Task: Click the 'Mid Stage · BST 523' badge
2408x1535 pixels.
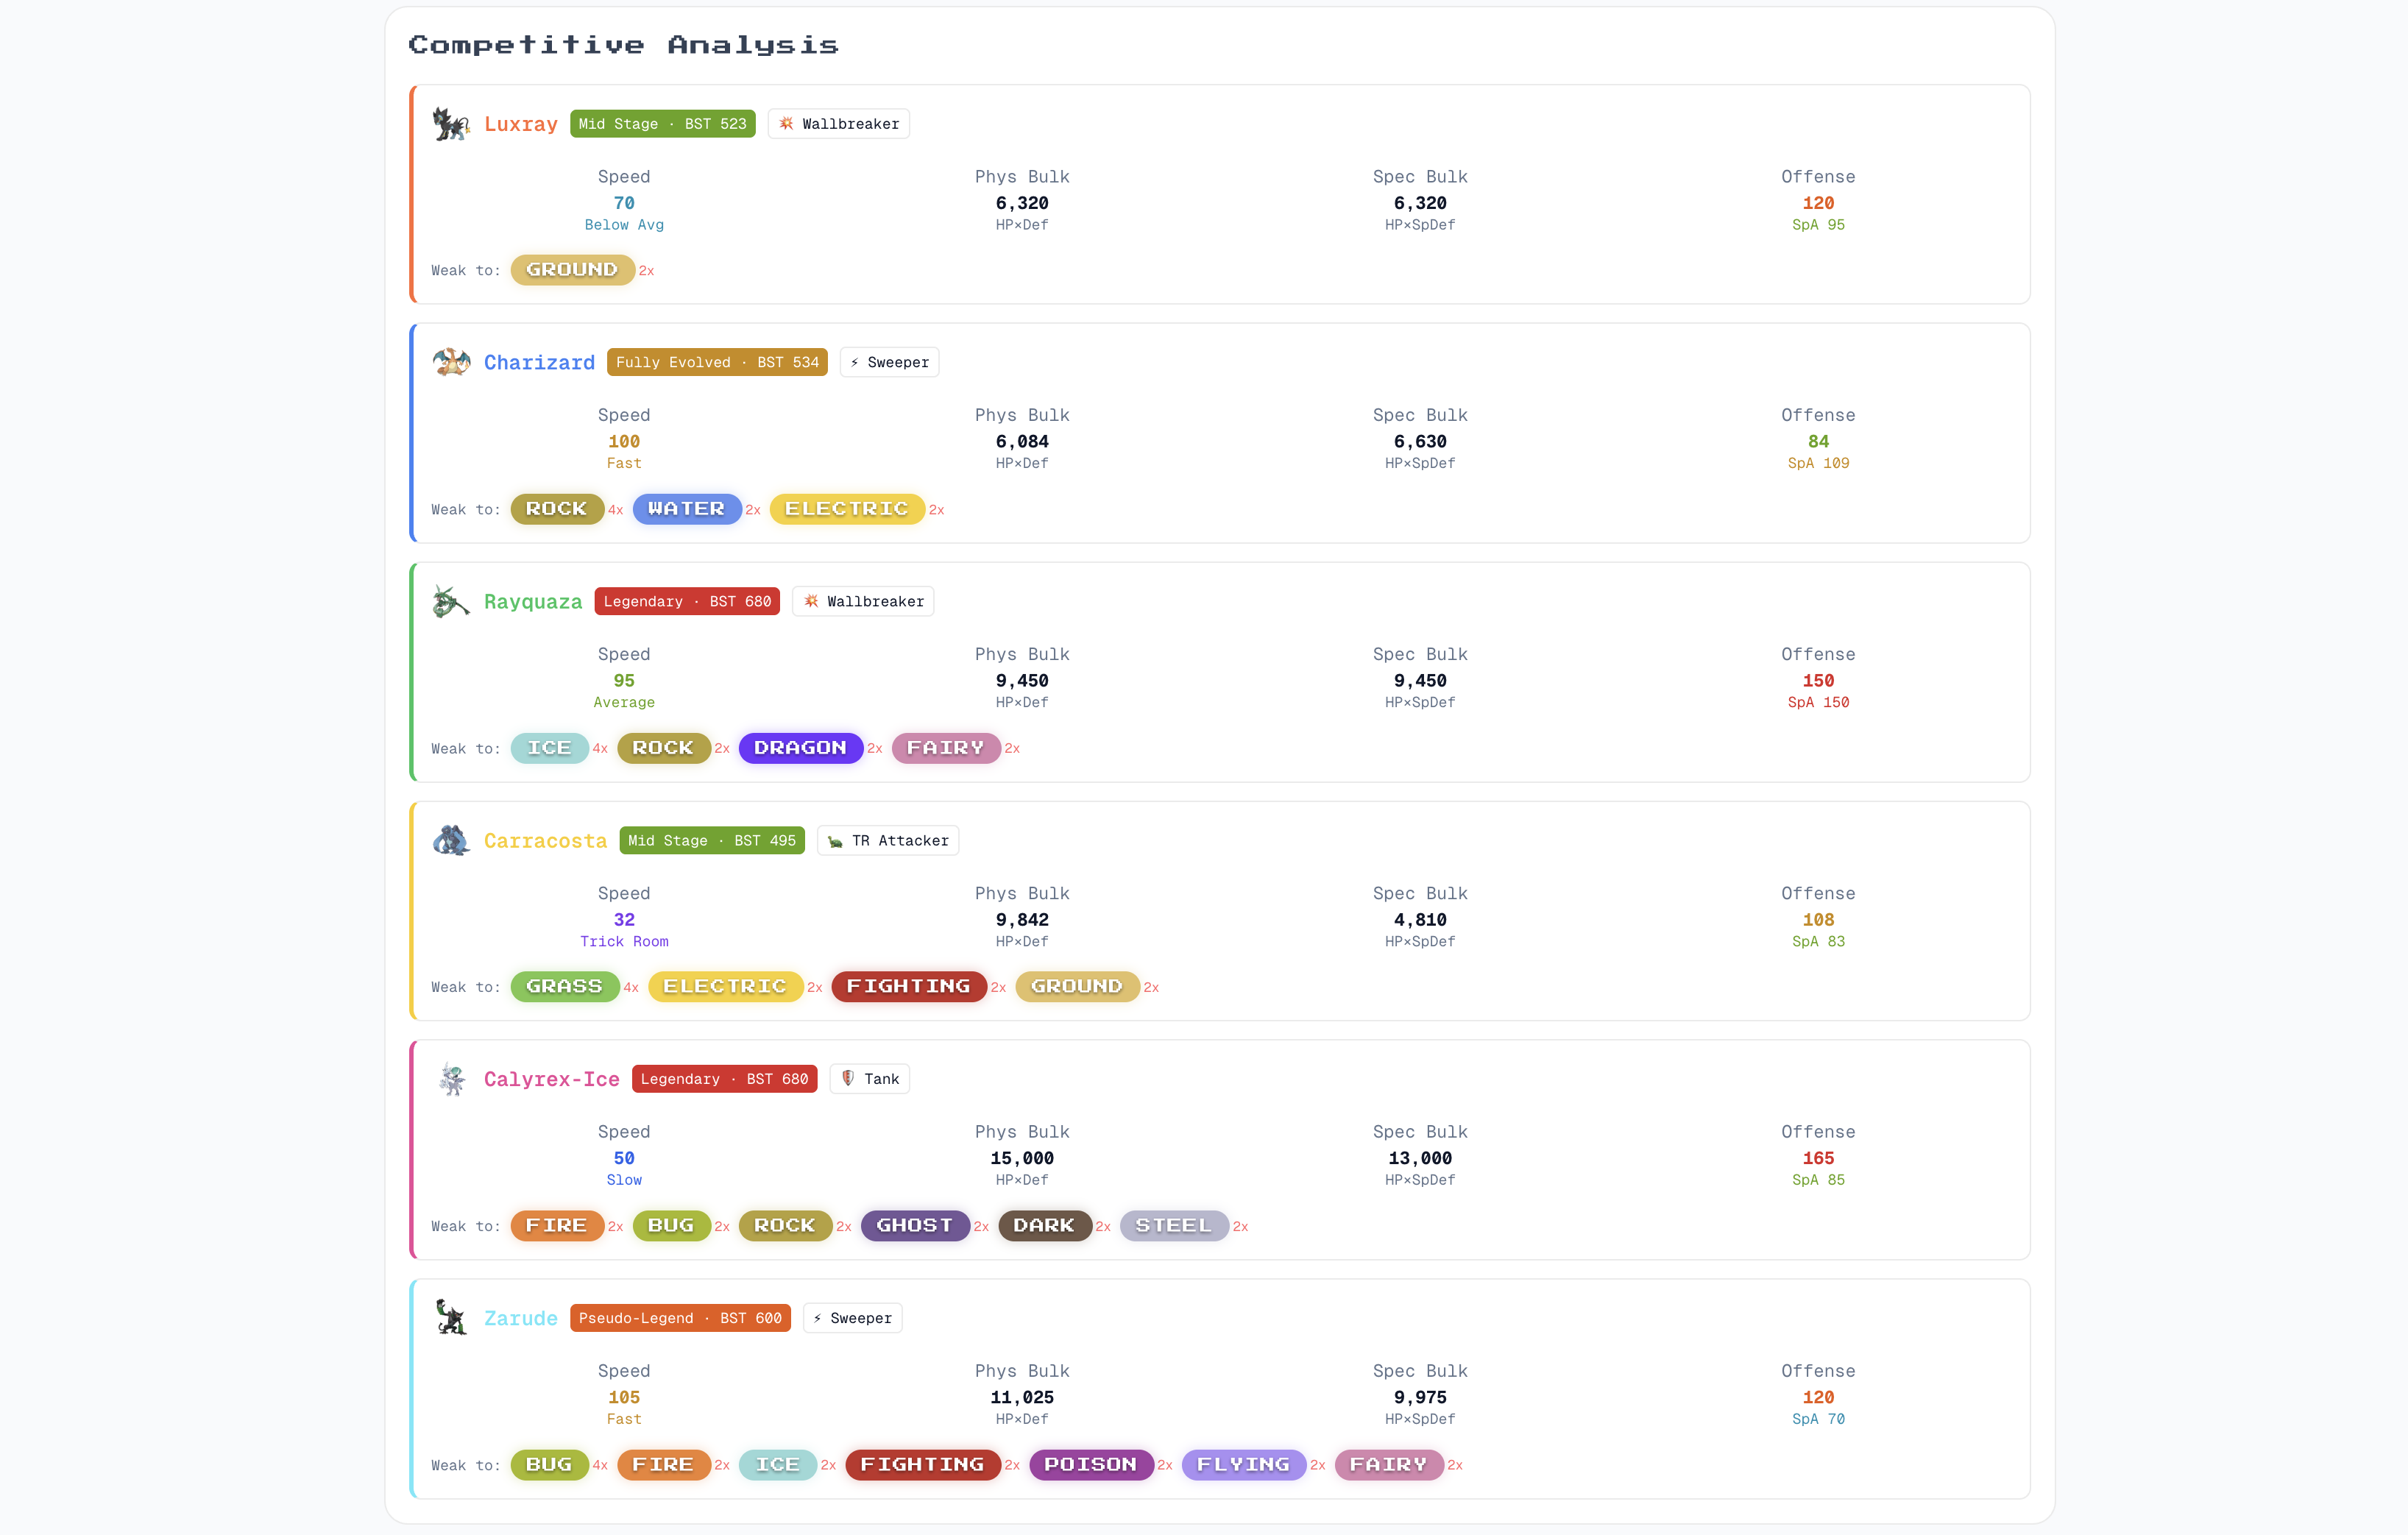Action: point(663,124)
